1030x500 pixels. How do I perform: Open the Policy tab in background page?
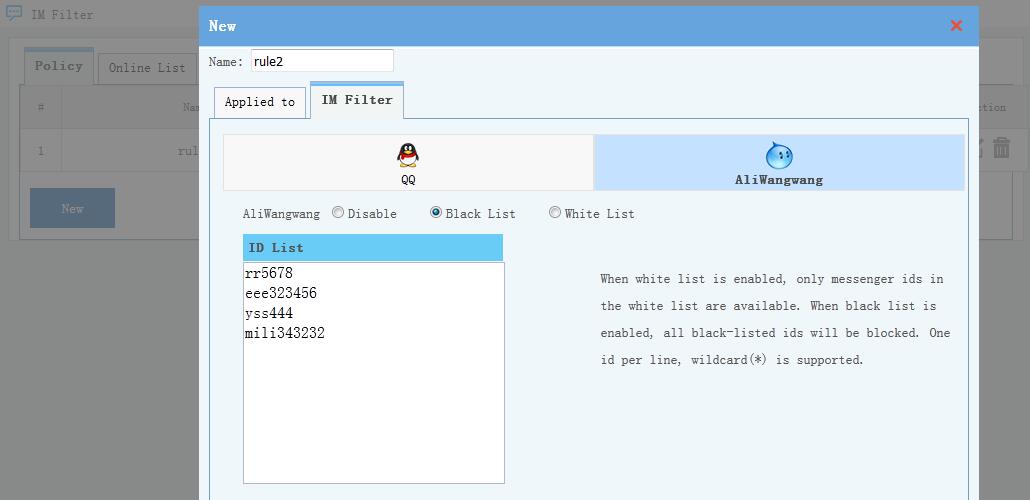59,66
